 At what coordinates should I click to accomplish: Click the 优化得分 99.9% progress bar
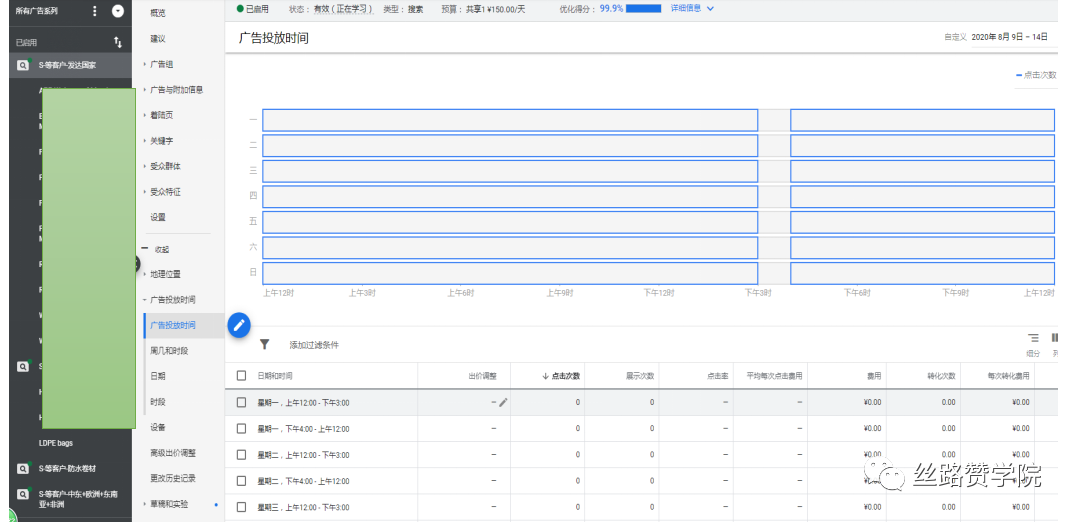[644, 9]
